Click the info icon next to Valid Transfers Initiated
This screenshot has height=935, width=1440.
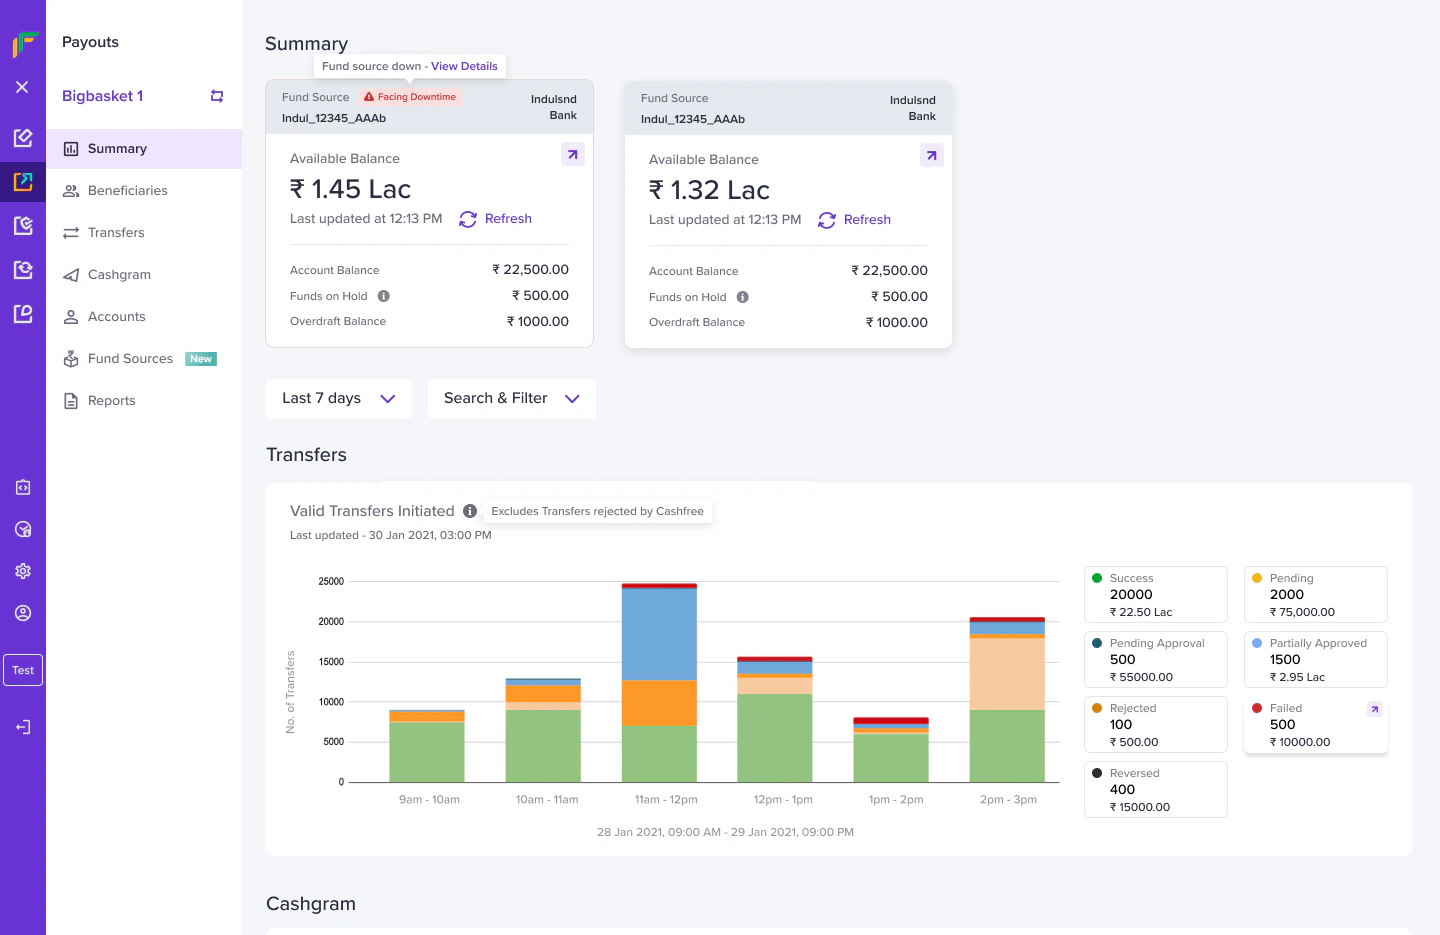coord(470,511)
